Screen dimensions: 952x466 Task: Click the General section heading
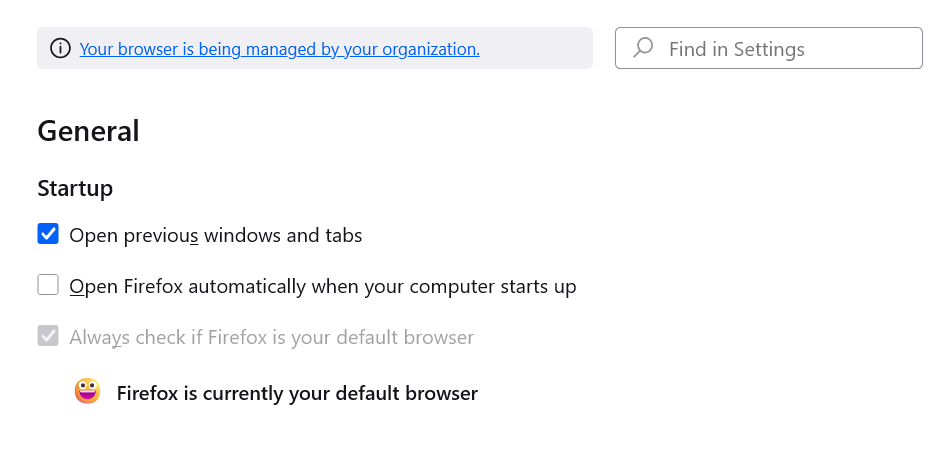[88, 131]
